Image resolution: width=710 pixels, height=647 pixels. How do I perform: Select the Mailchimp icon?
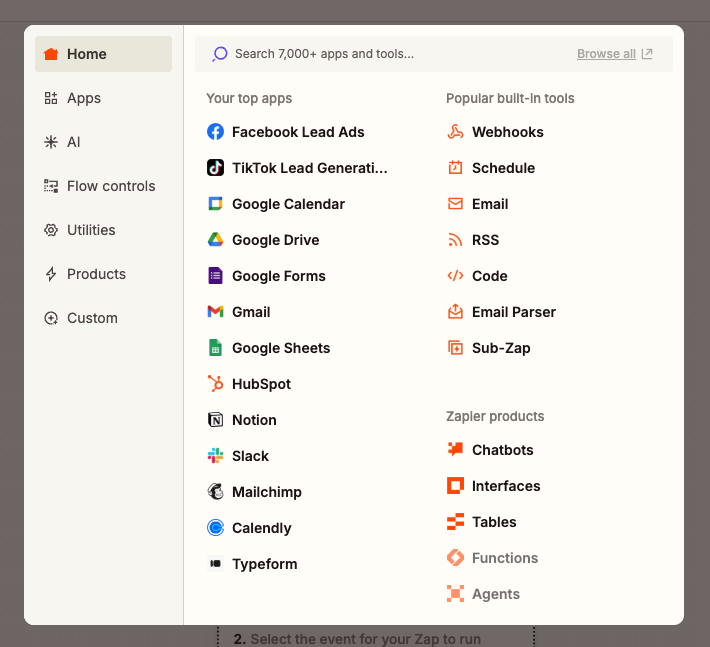coord(215,492)
